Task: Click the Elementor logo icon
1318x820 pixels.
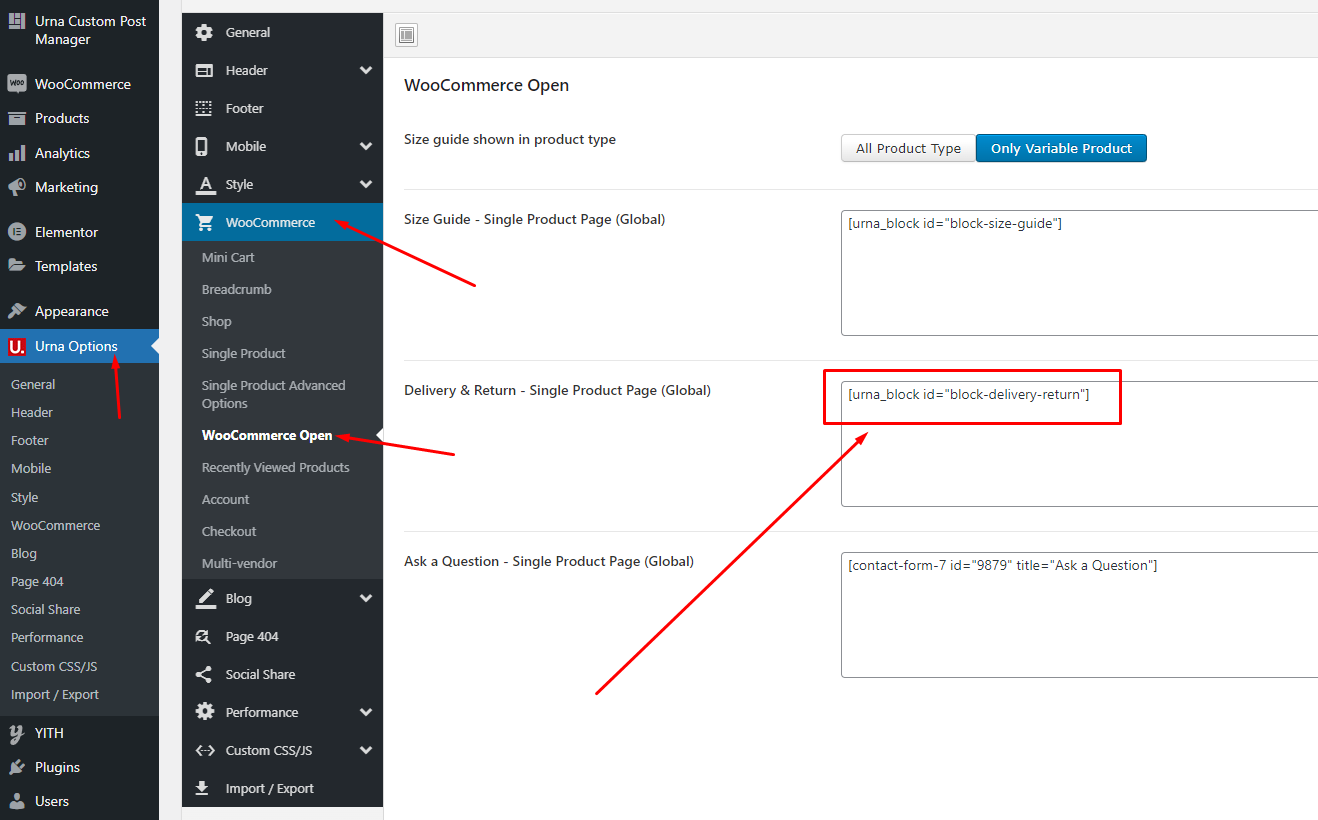Action: coord(16,232)
